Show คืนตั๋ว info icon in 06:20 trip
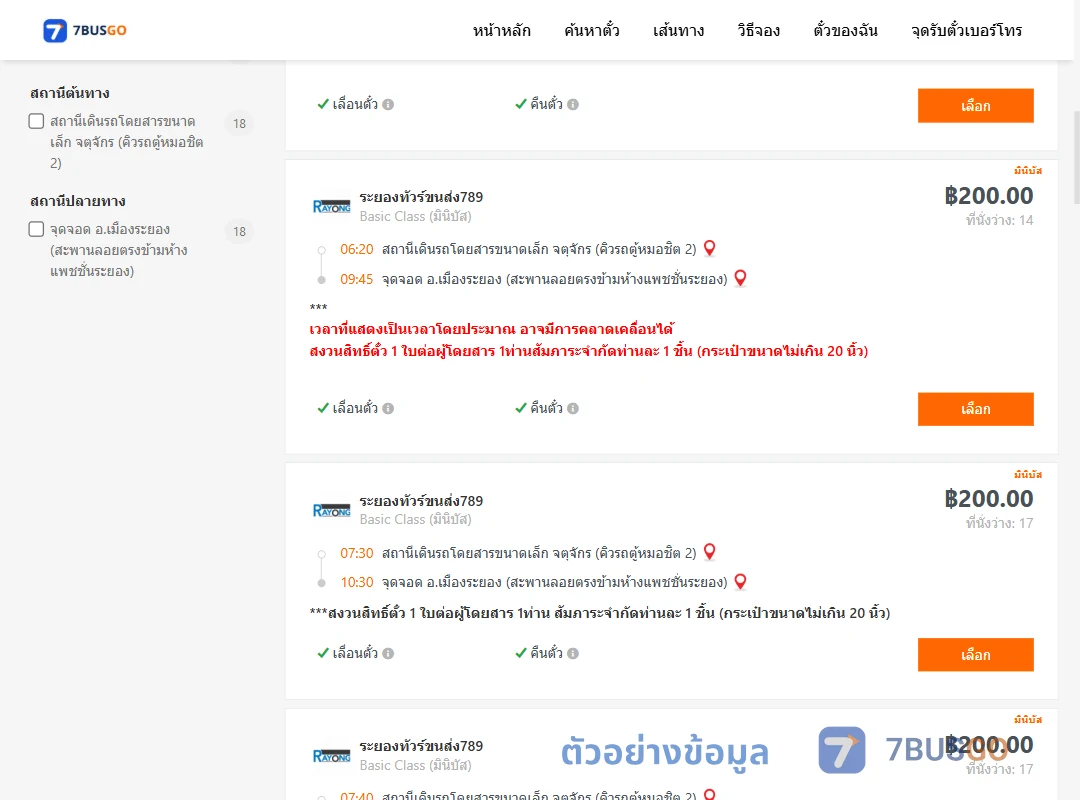This screenshot has width=1080, height=800. pyautogui.click(x=573, y=409)
